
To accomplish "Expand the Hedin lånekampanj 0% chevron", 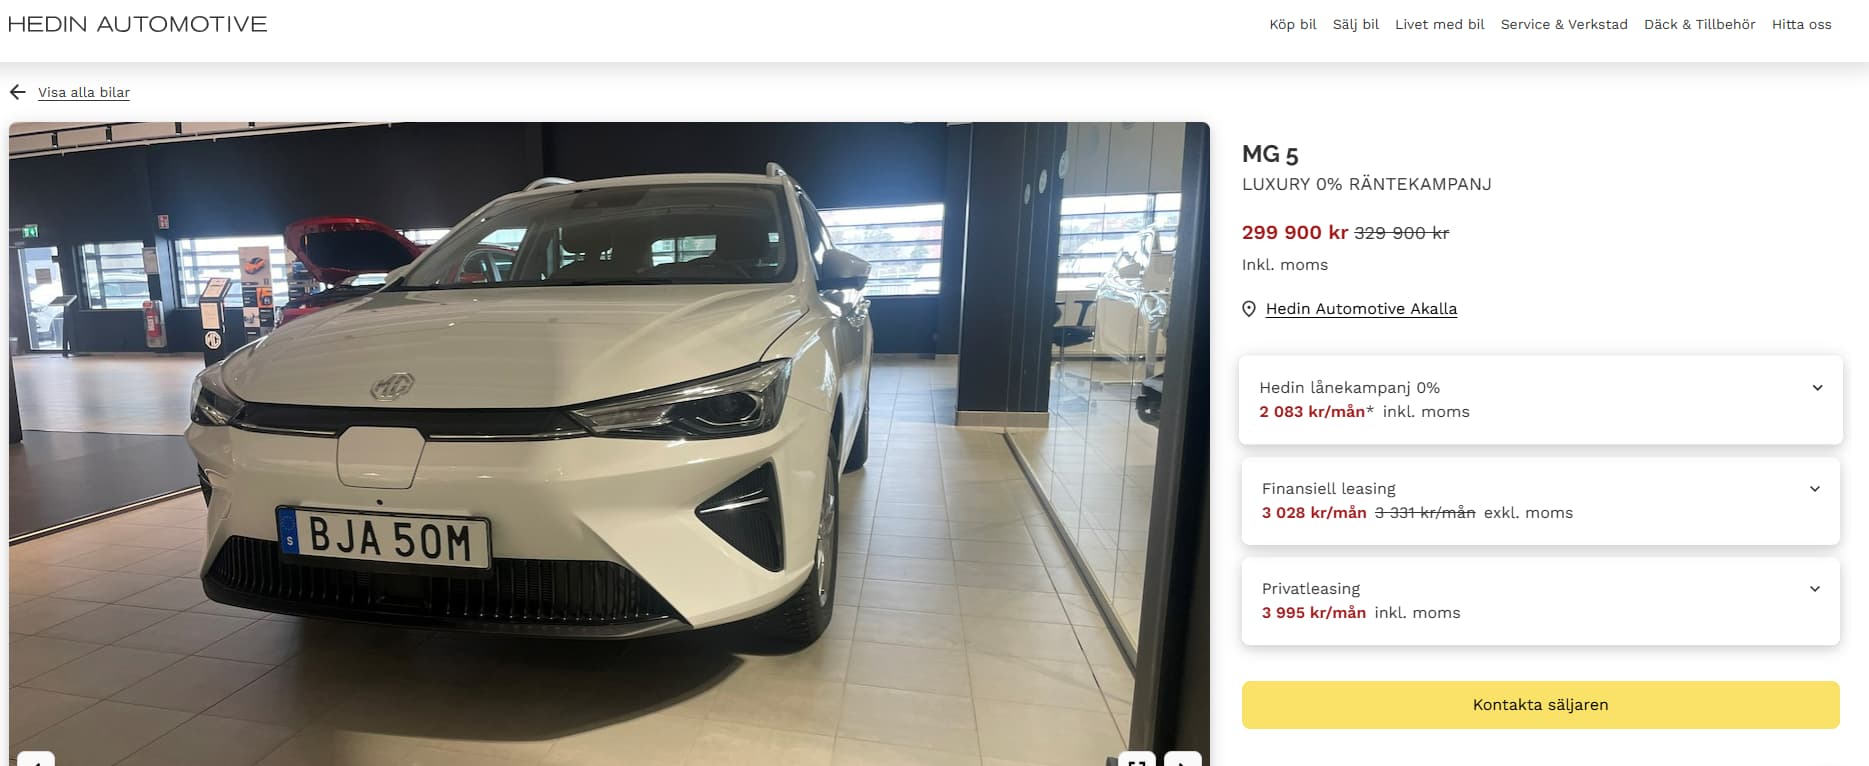I will [1817, 388].
